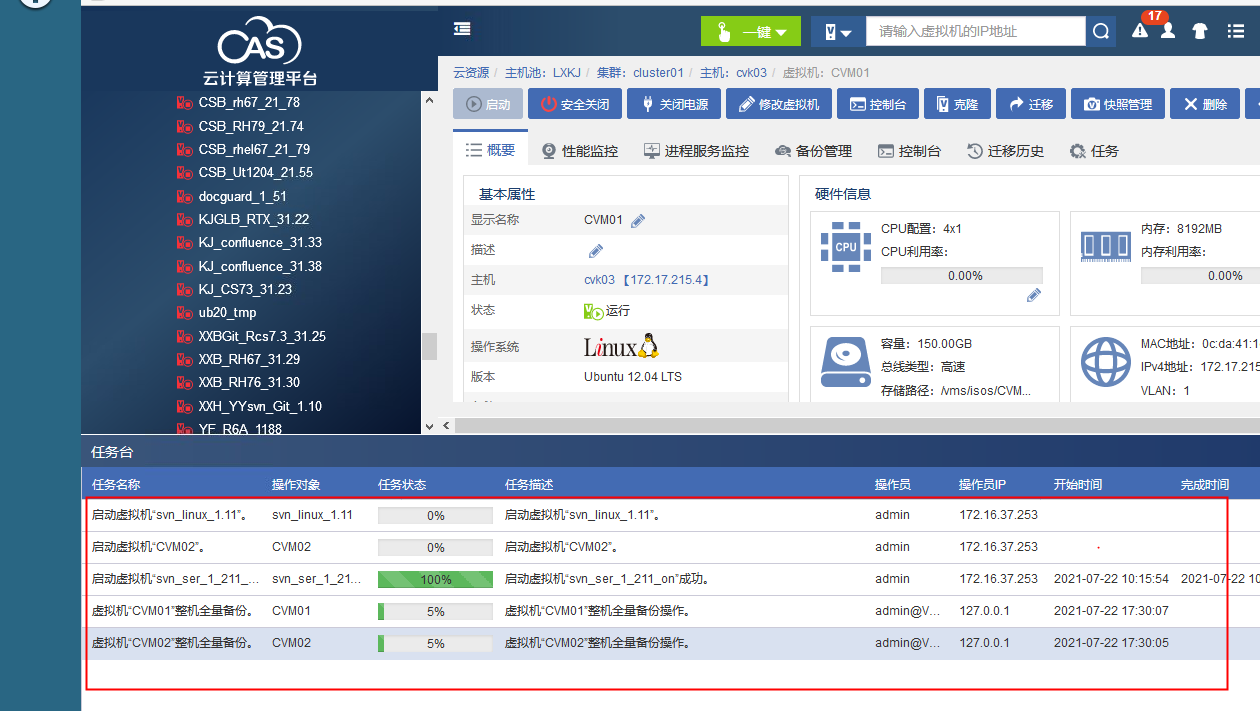This screenshot has height=711, width=1260.
Task: Click the 100% progress bar for svn_ser_1_211
Action: click(435, 579)
